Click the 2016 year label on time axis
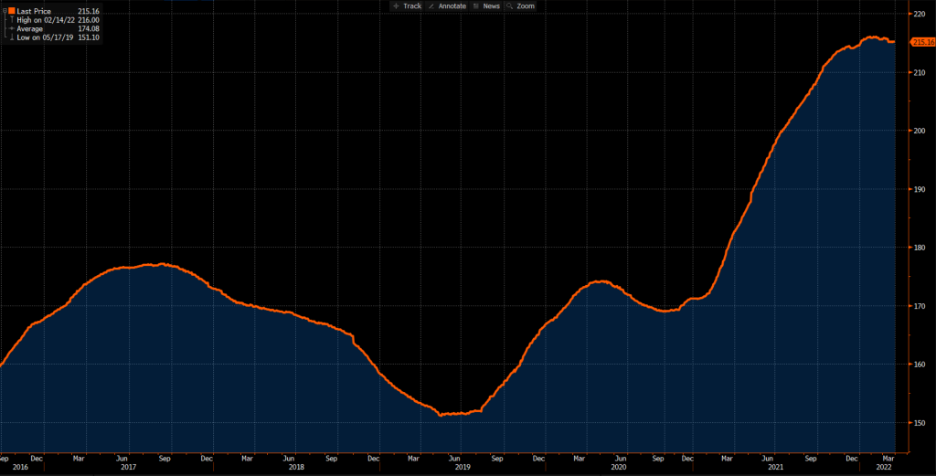Viewport: 936px width, 476px height. pos(20,467)
